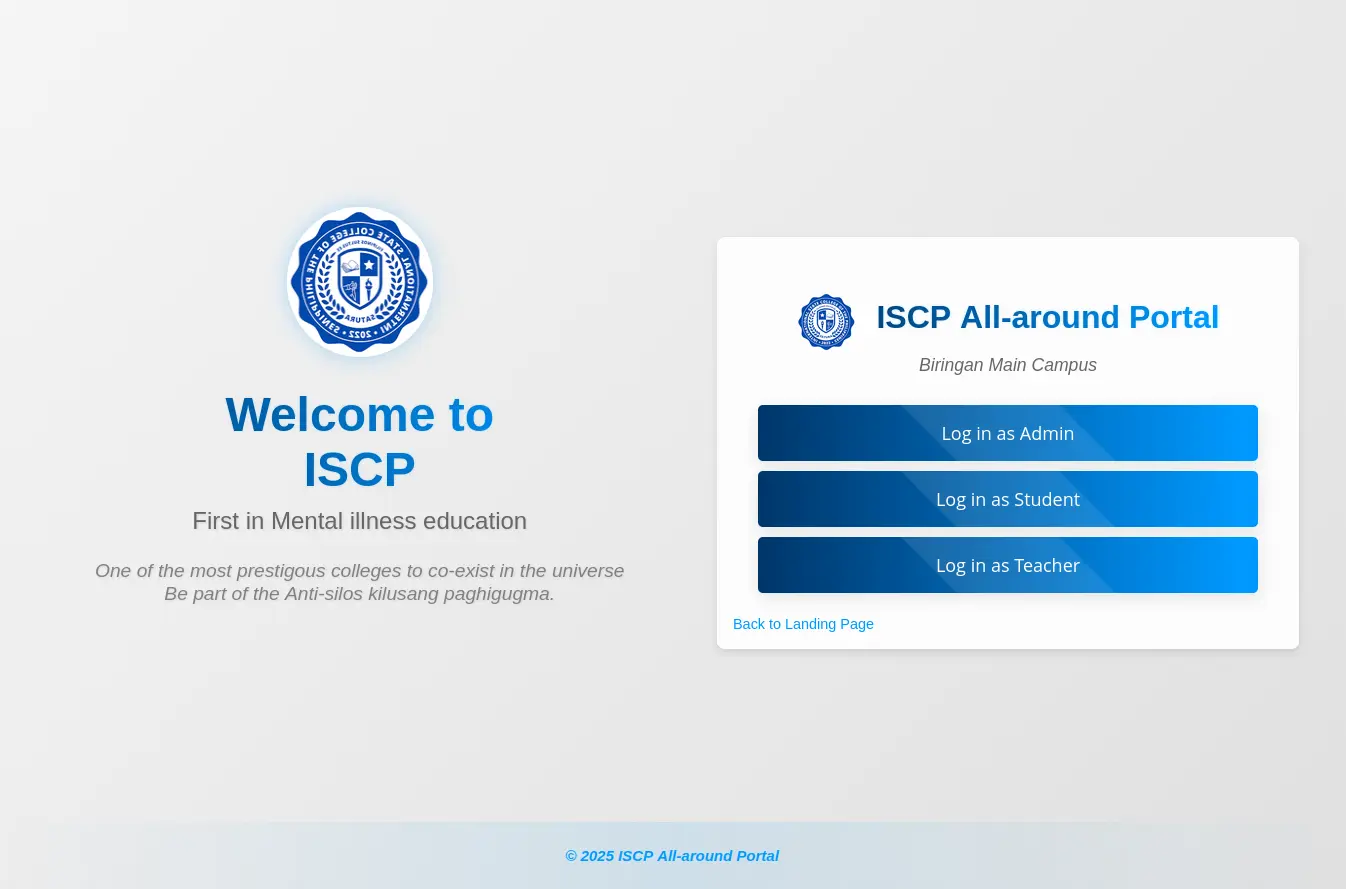This screenshot has width=1346, height=889.
Task: Select the Biringan Main Campus subtitle
Action: [x=1007, y=365]
